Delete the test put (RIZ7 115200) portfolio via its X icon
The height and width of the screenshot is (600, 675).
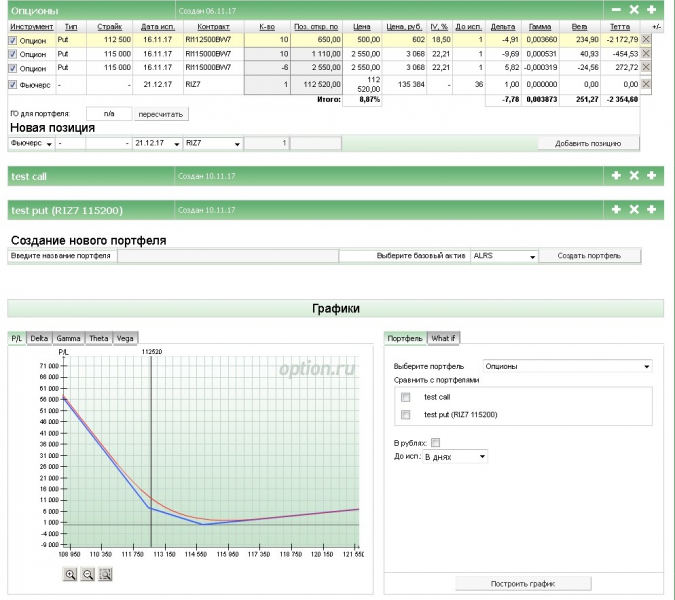634,209
